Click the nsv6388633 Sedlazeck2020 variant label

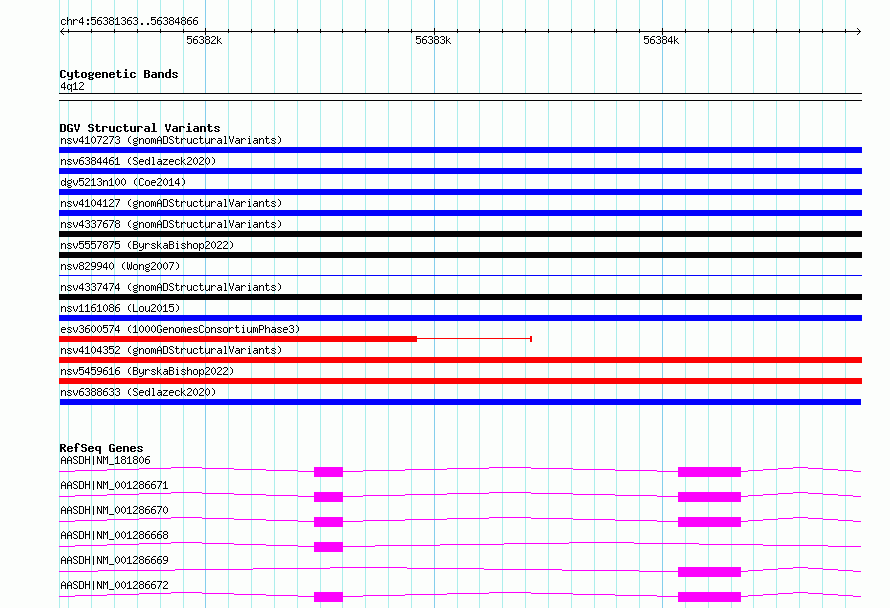(138, 392)
